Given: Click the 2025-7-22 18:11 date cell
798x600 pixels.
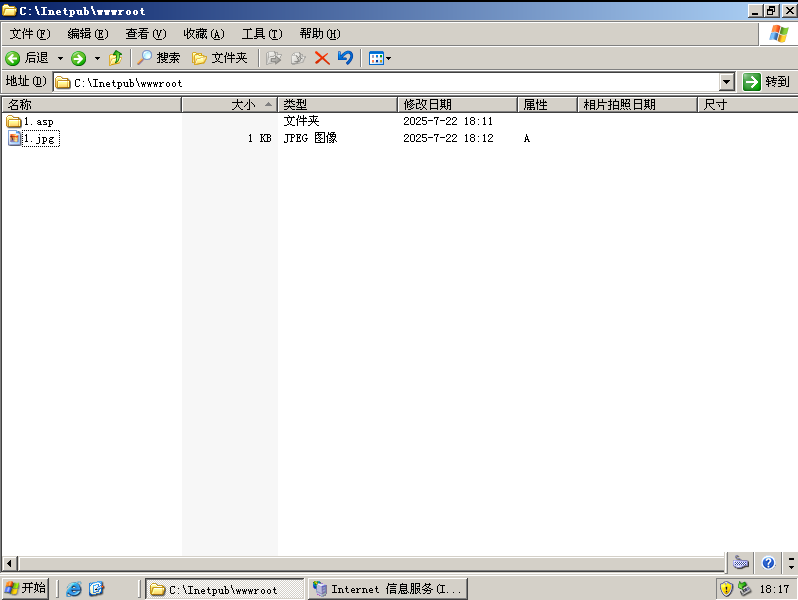Looking at the screenshot, I should click(448, 121).
